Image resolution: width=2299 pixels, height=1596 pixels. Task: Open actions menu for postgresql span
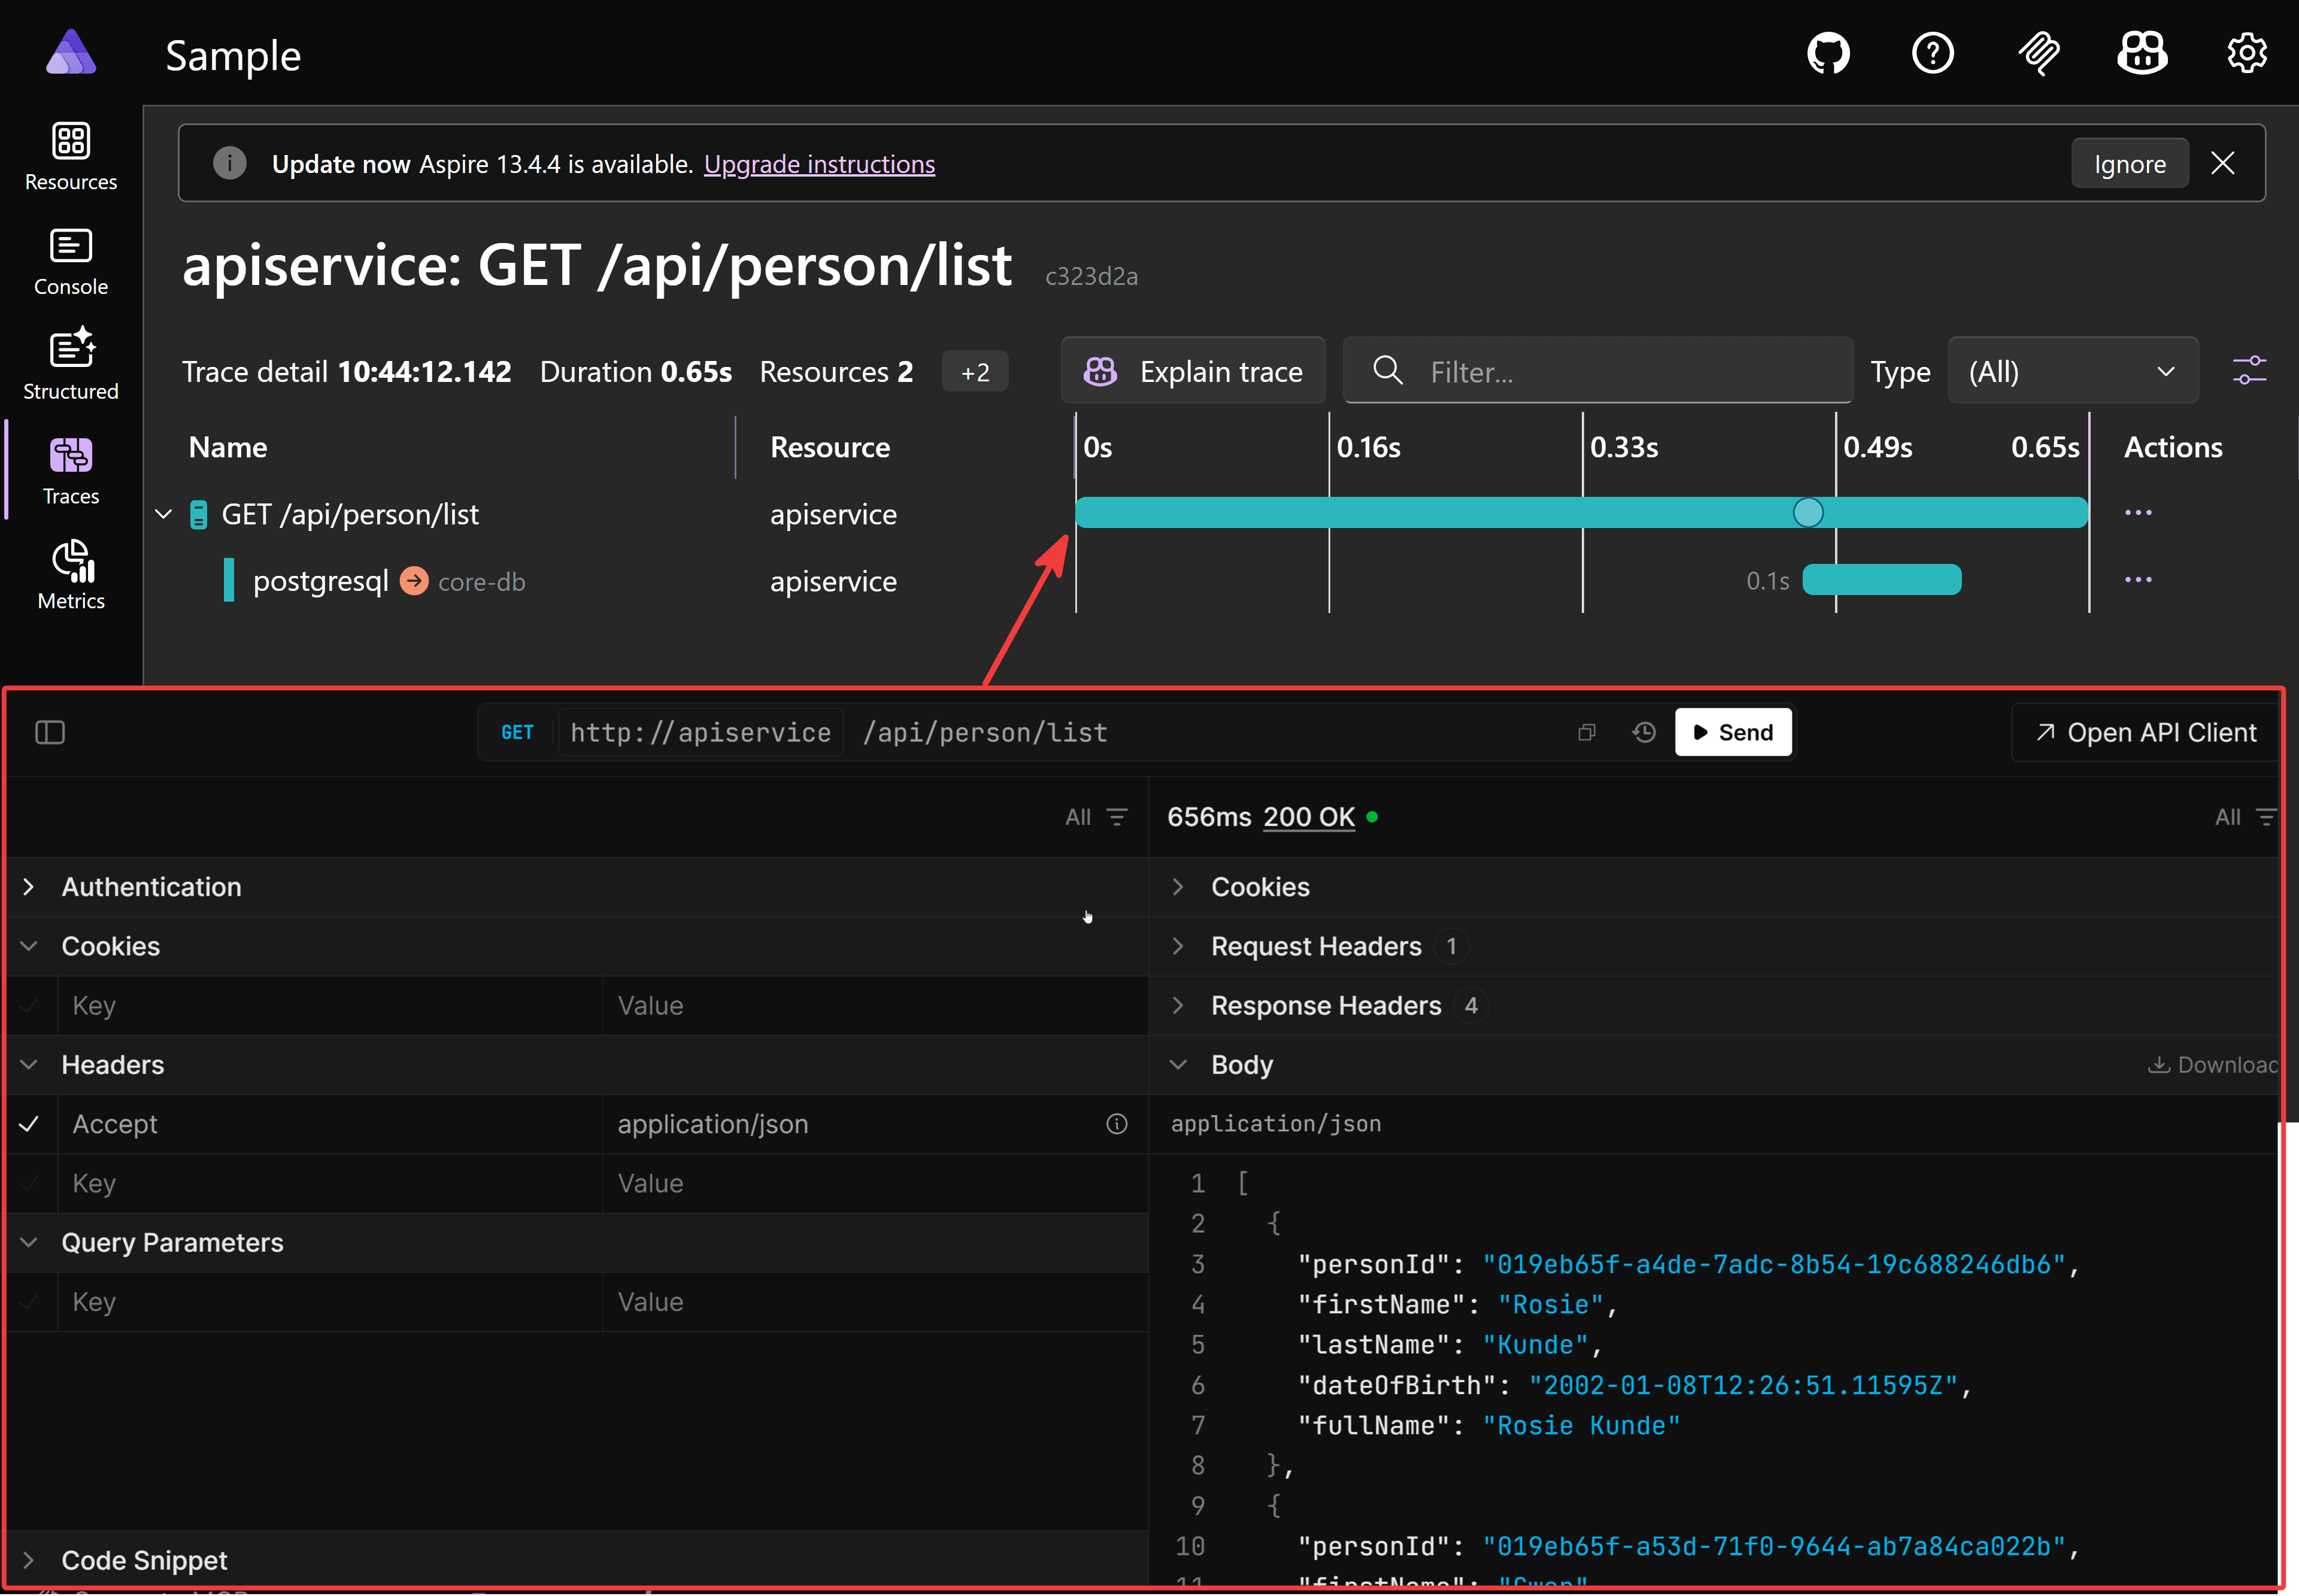(x=2138, y=580)
